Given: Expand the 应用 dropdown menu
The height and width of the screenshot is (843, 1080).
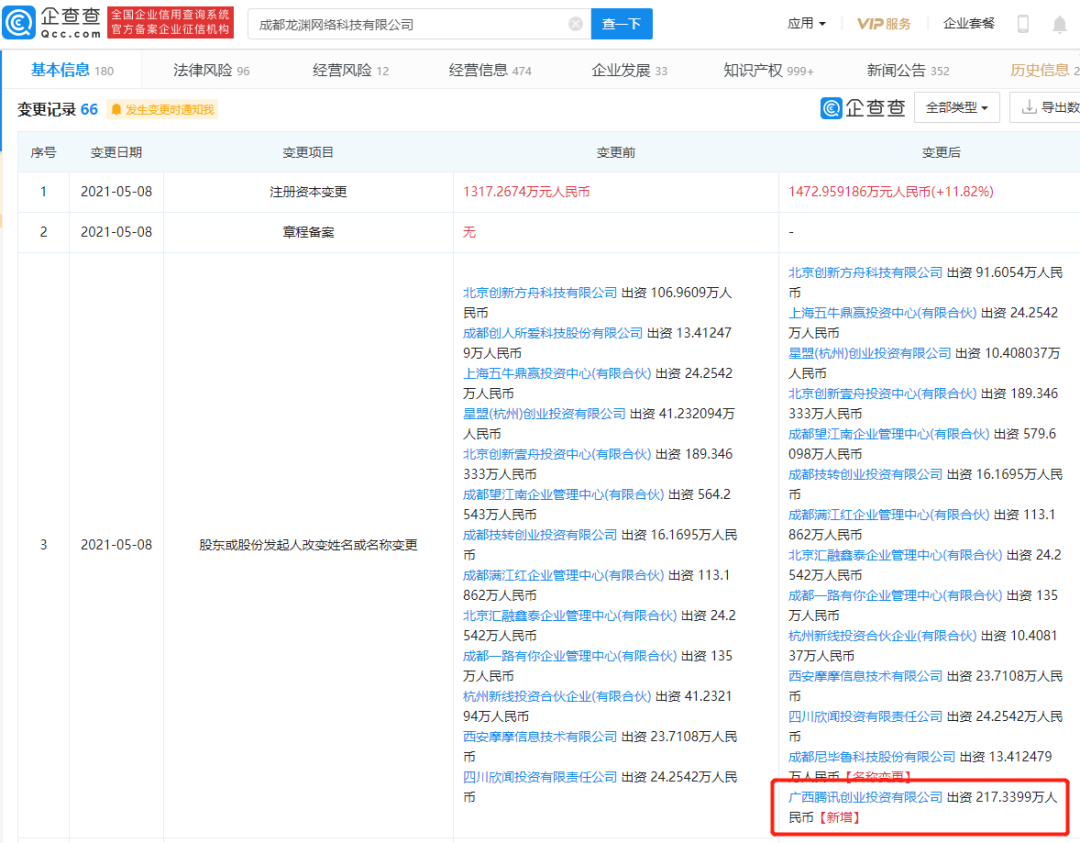Looking at the screenshot, I should pos(806,24).
